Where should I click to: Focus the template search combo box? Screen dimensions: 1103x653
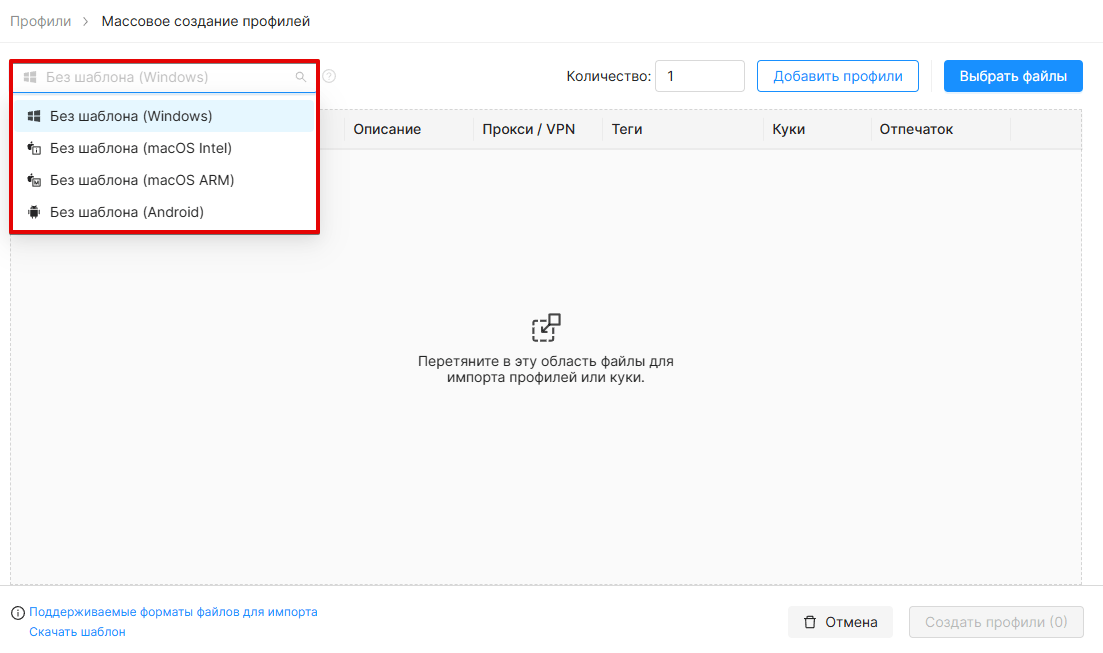pos(164,77)
